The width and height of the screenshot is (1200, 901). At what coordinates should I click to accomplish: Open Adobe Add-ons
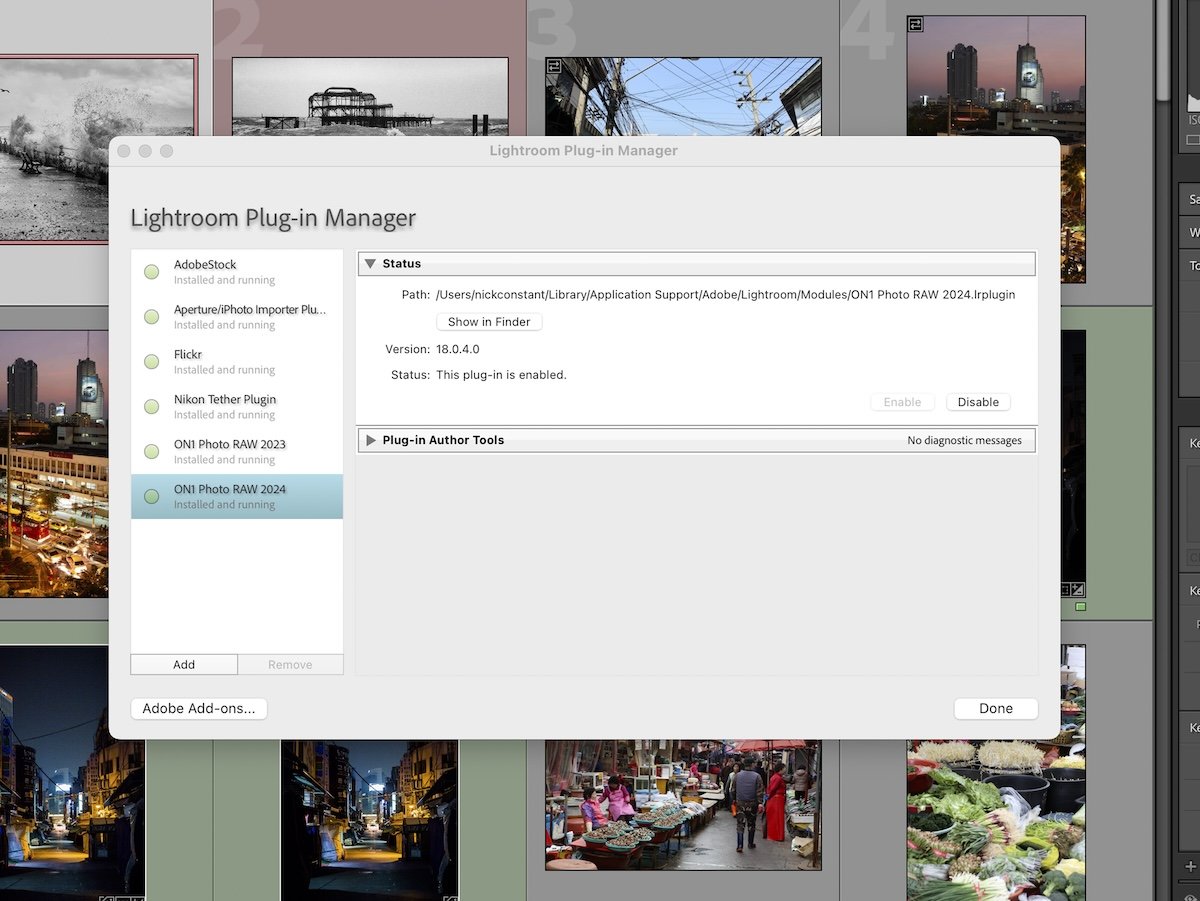(x=198, y=708)
